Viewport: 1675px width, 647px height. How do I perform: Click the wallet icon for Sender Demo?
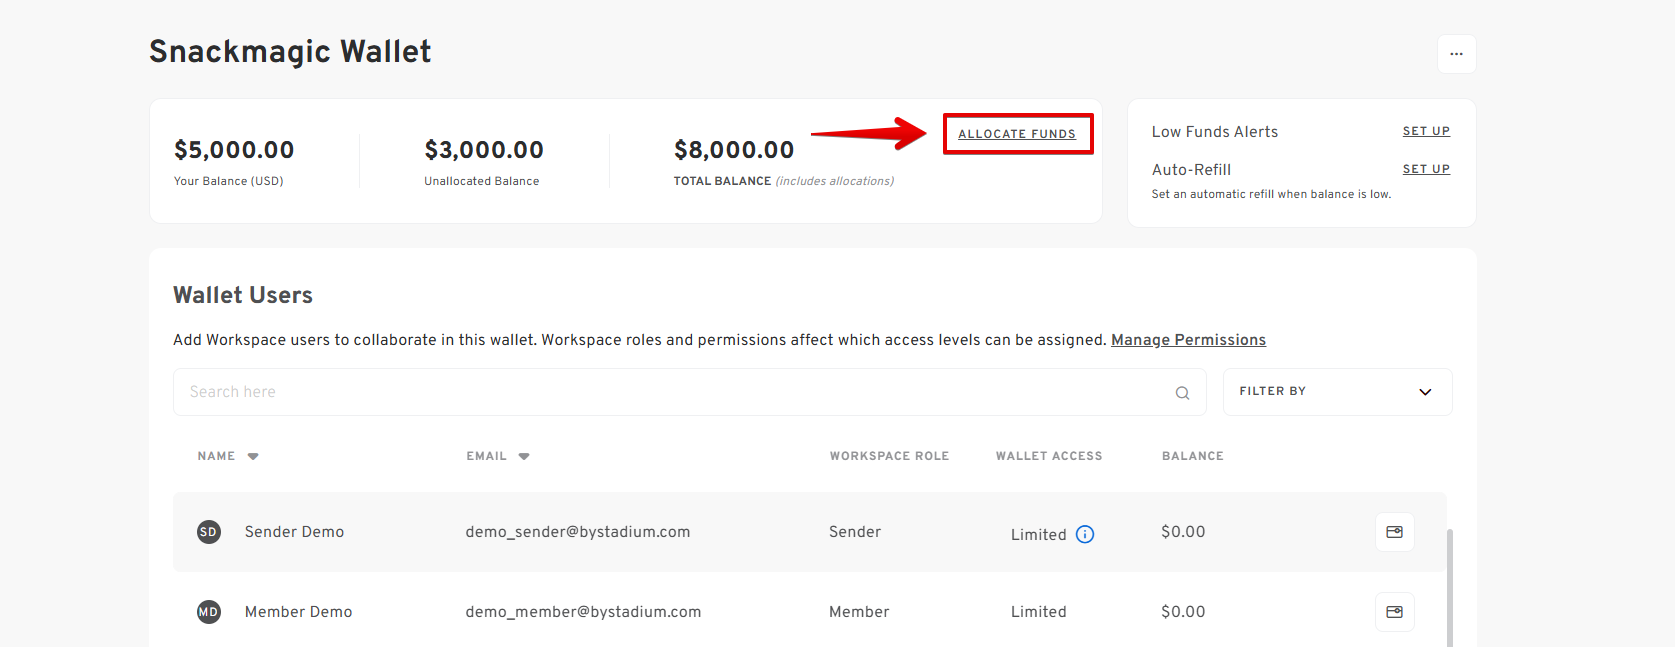point(1394,532)
